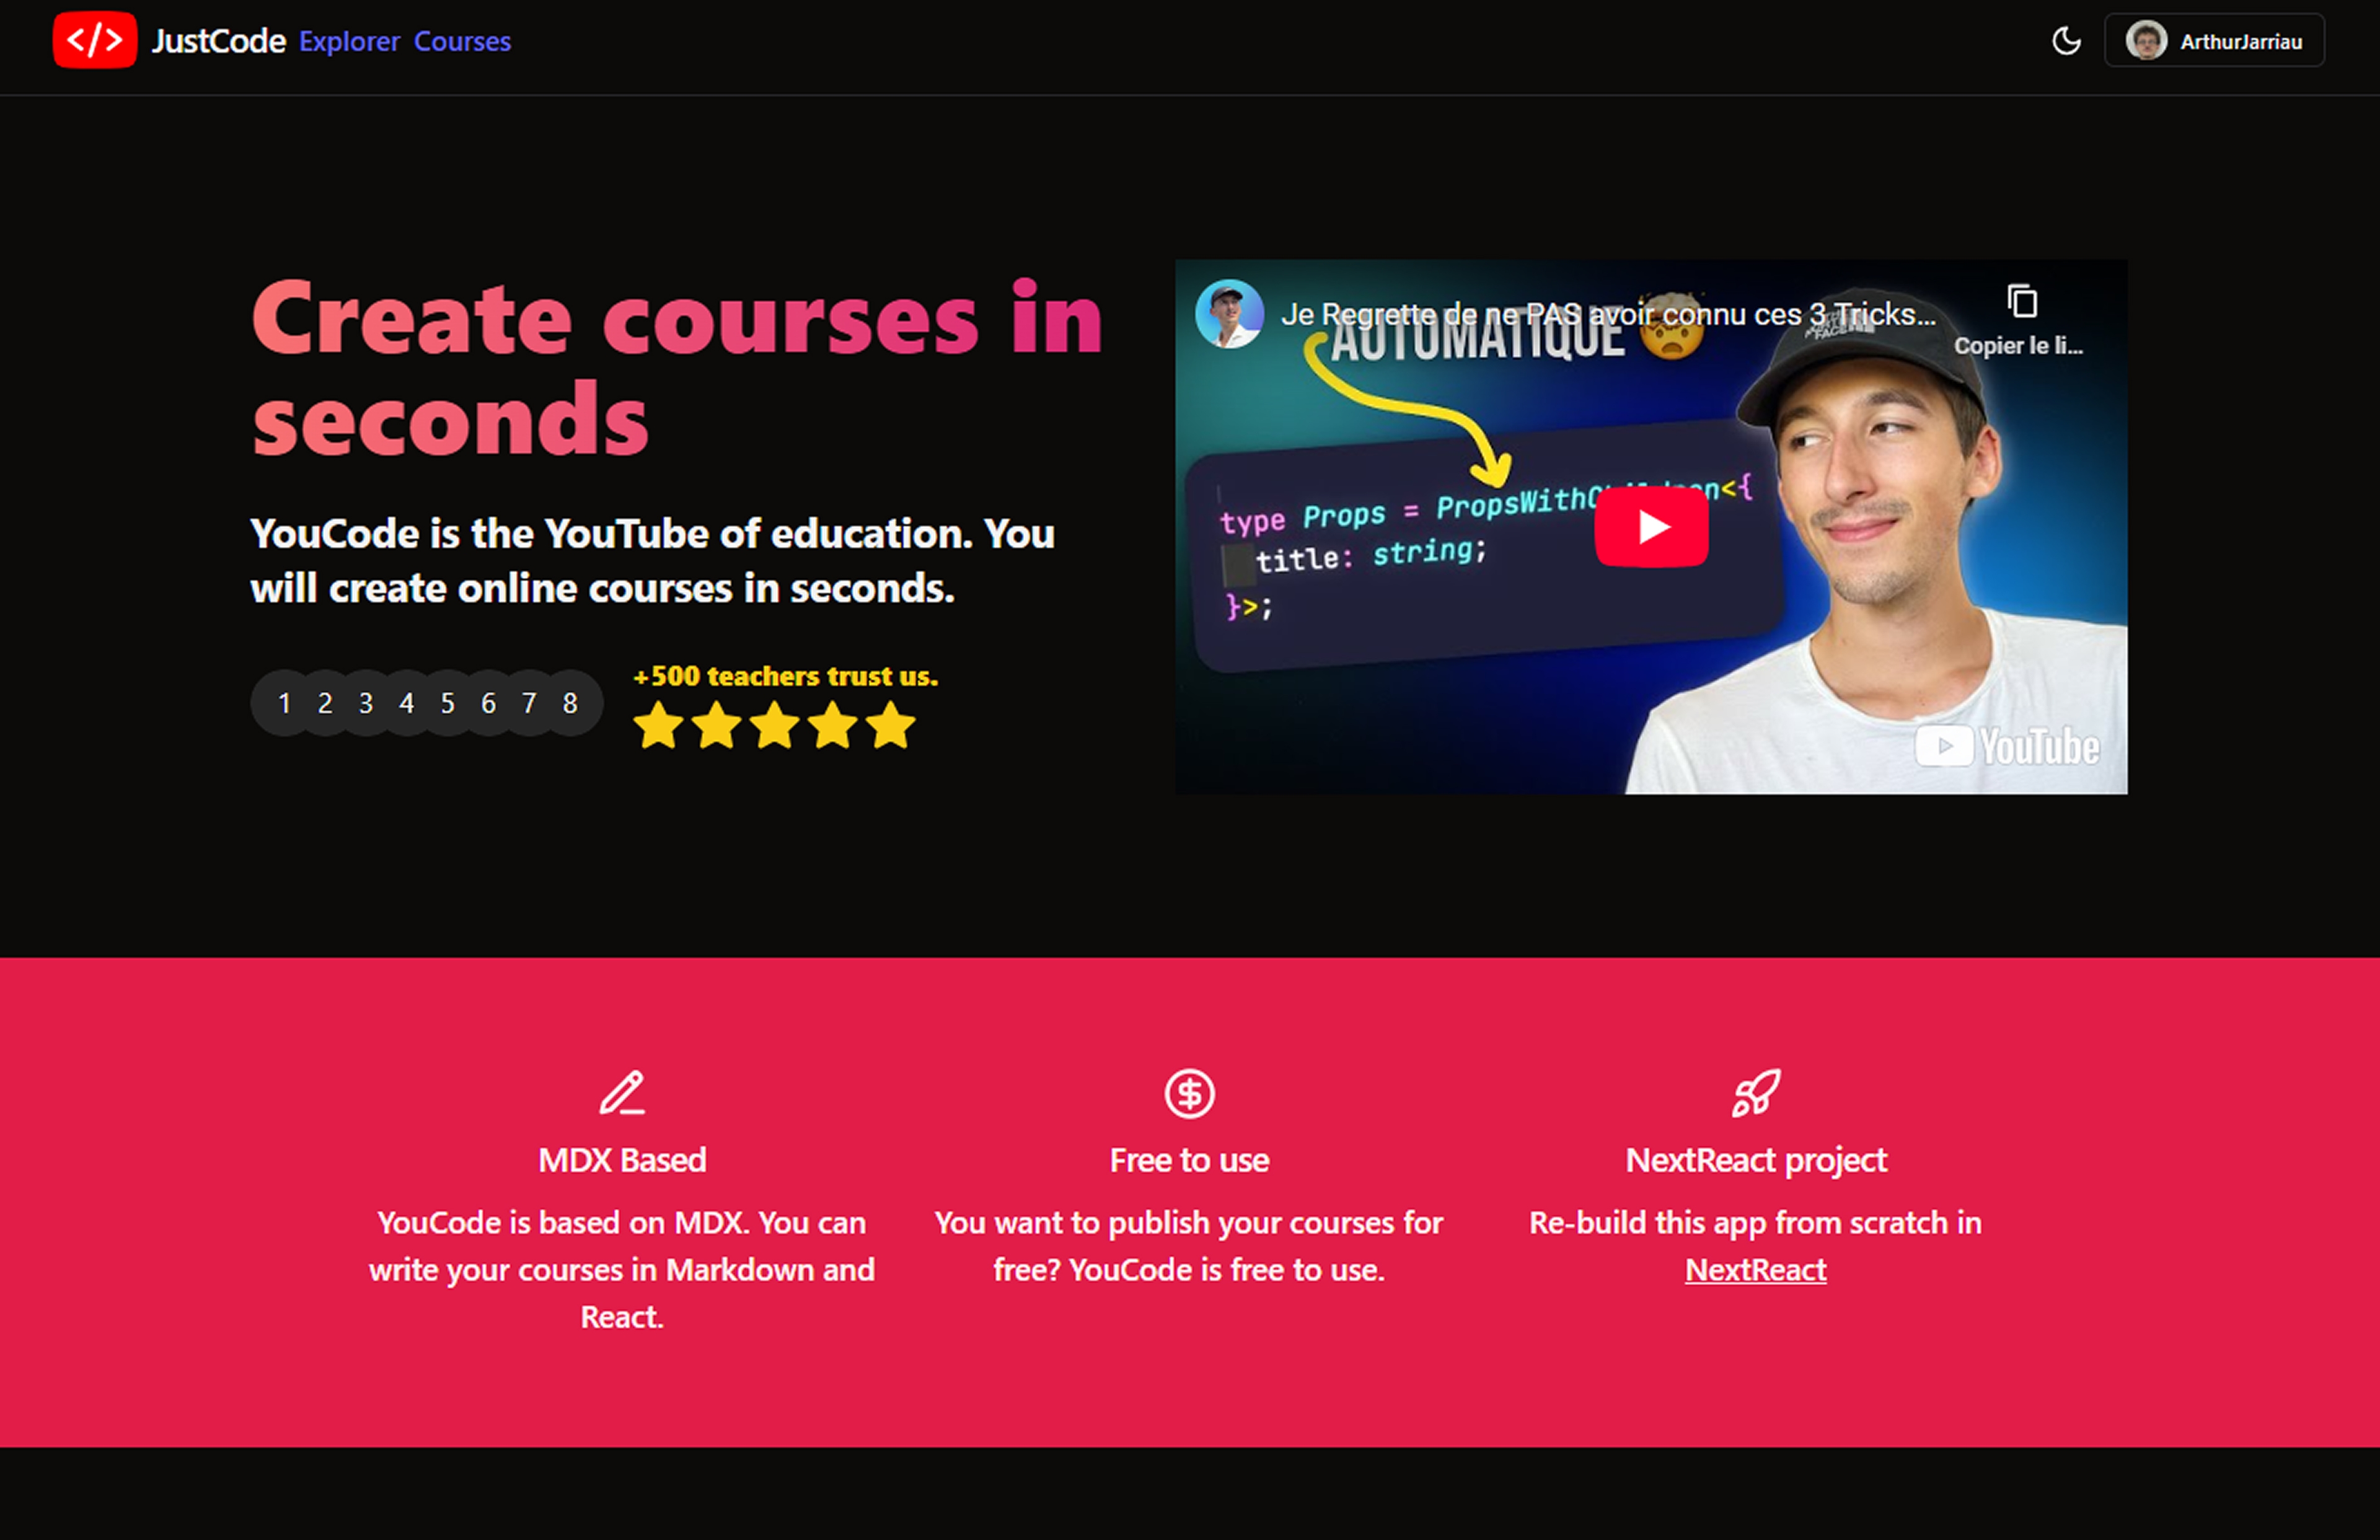
Task: Click teacher avatar number 7
Action: (x=529, y=703)
